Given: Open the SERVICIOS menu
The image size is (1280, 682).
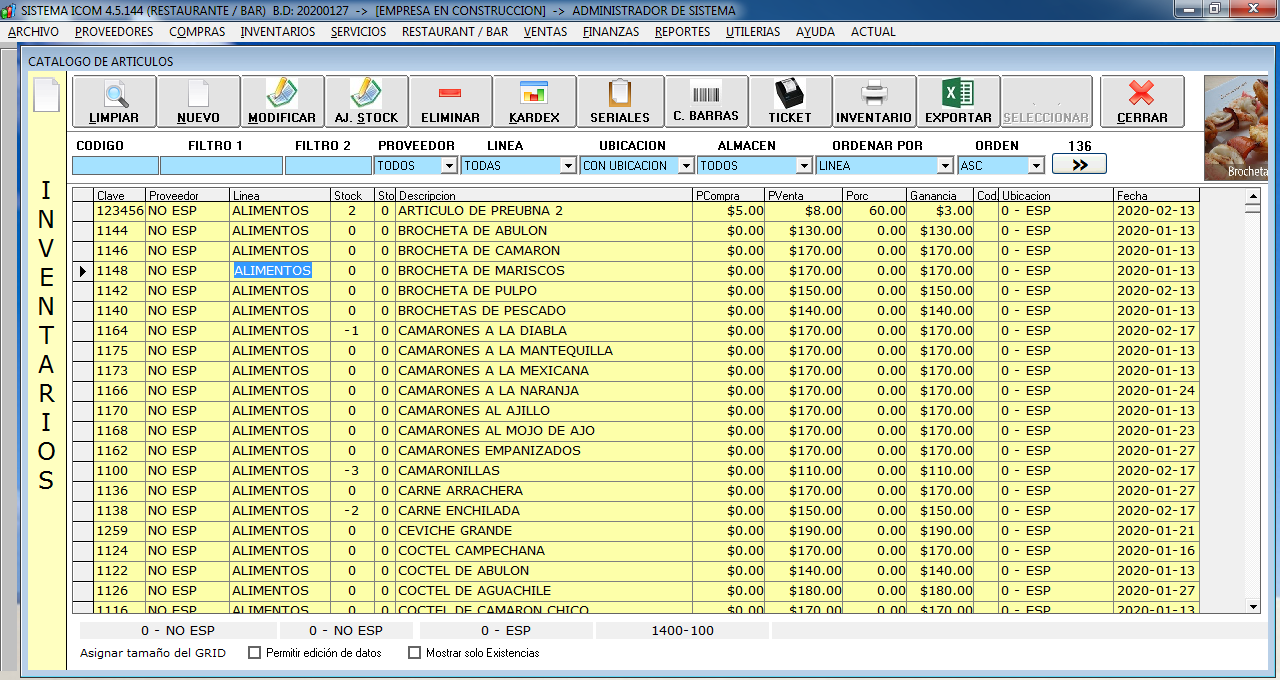Looking at the screenshot, I should coord(358,32).
